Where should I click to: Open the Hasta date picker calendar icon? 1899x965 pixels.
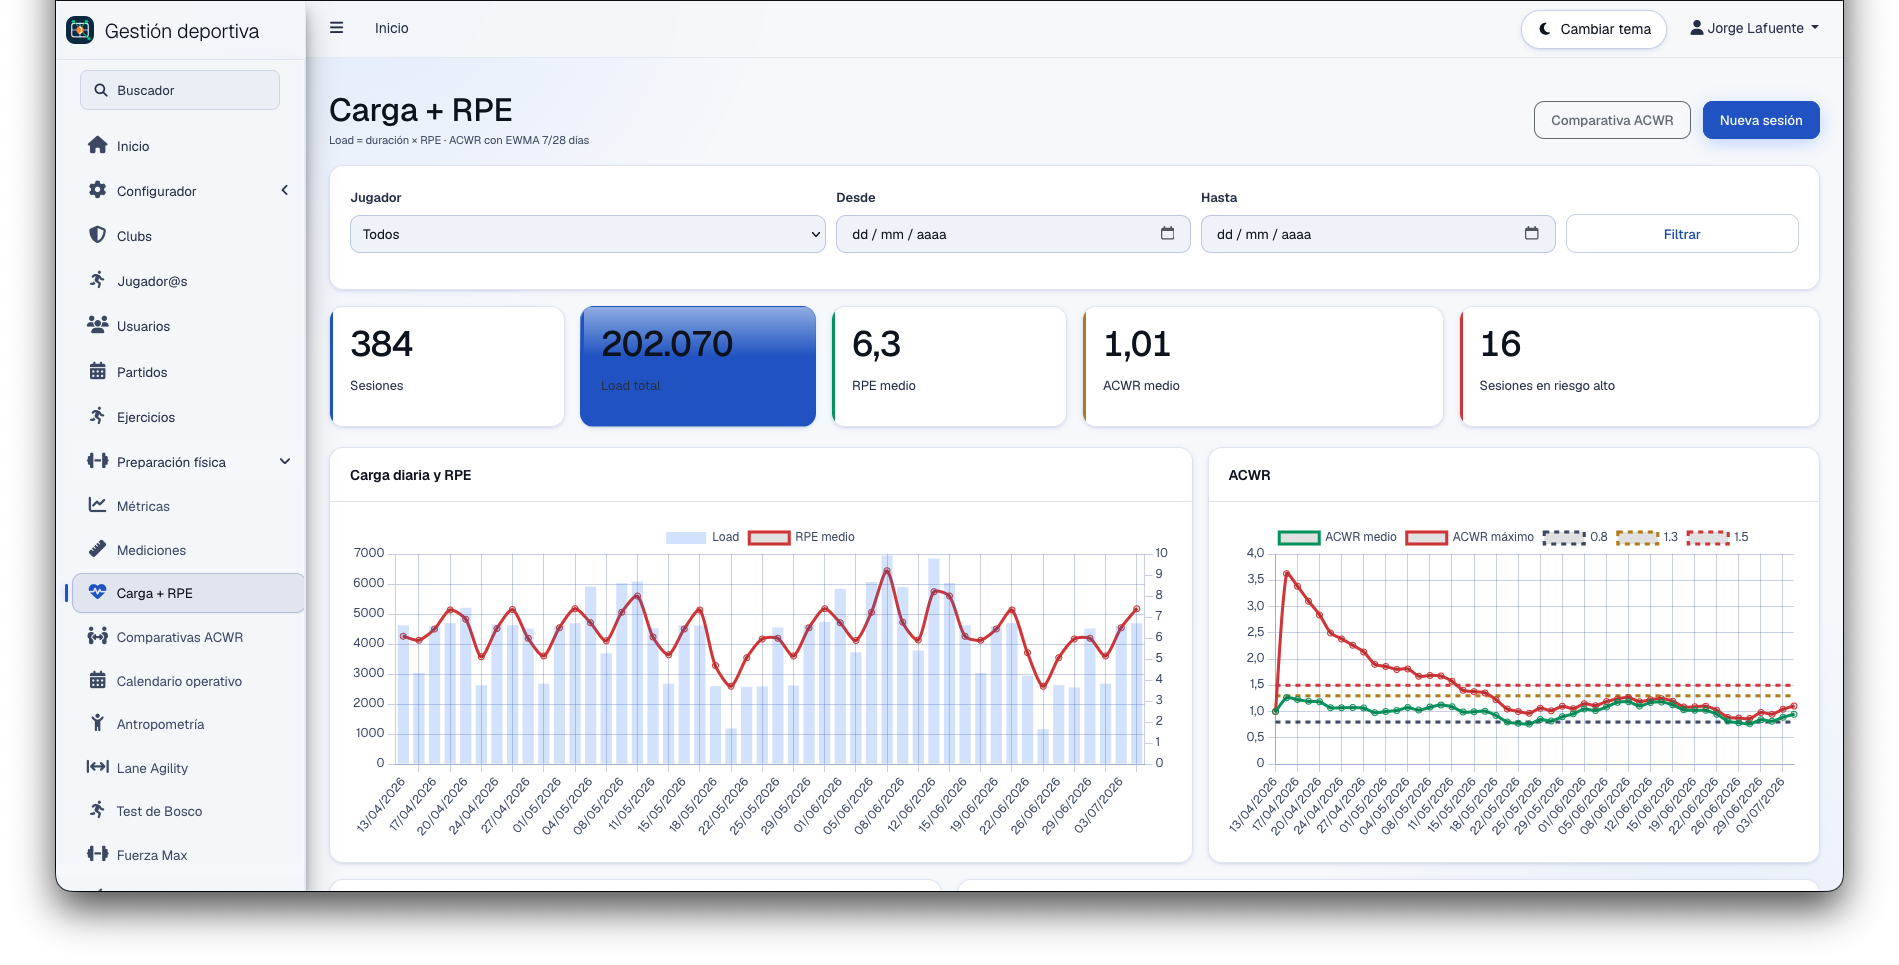click(1531, 233)
